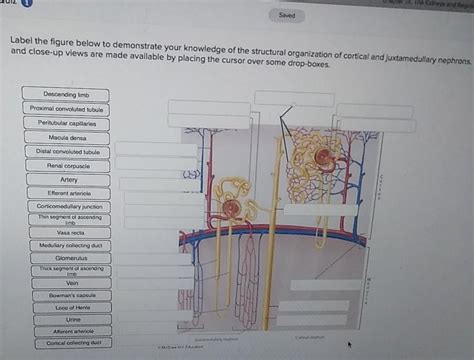Select the Descending limb label
Image resolution: width=474 pixels, height=360 pixels.
coord(66,94)
